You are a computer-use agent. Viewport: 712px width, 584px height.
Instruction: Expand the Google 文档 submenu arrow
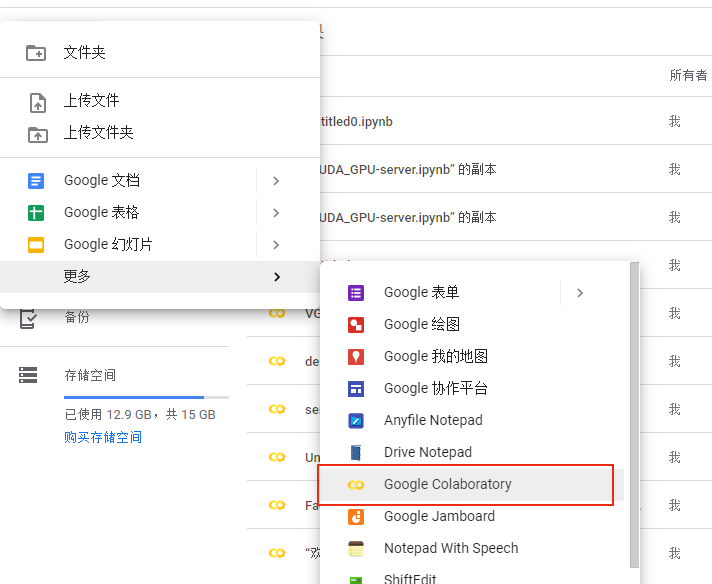[276, 181]
